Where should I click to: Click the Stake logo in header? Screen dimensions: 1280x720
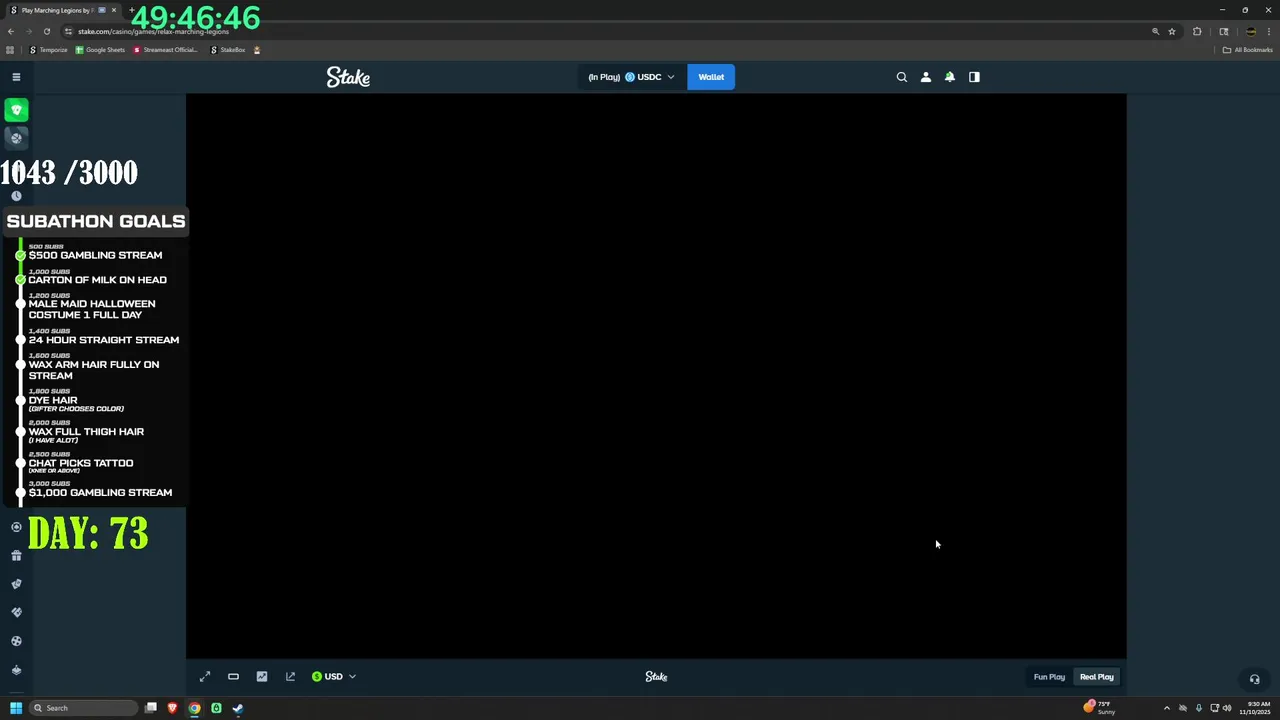point(348,77)
